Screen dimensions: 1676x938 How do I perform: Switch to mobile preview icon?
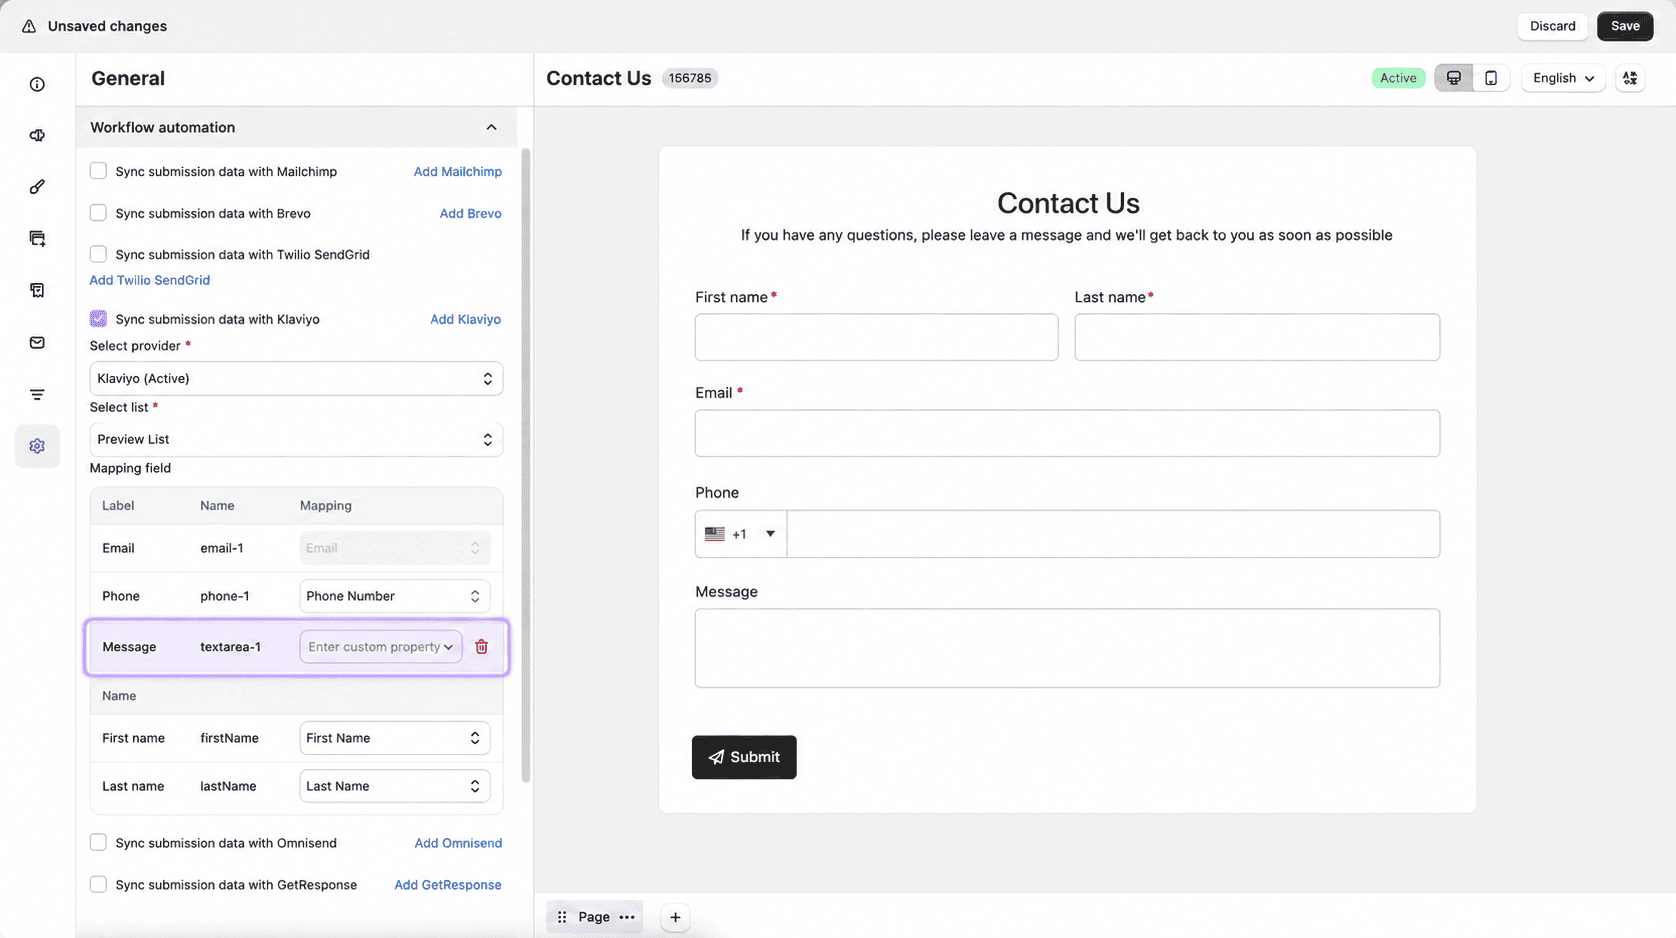click(x=1491, y=78)
